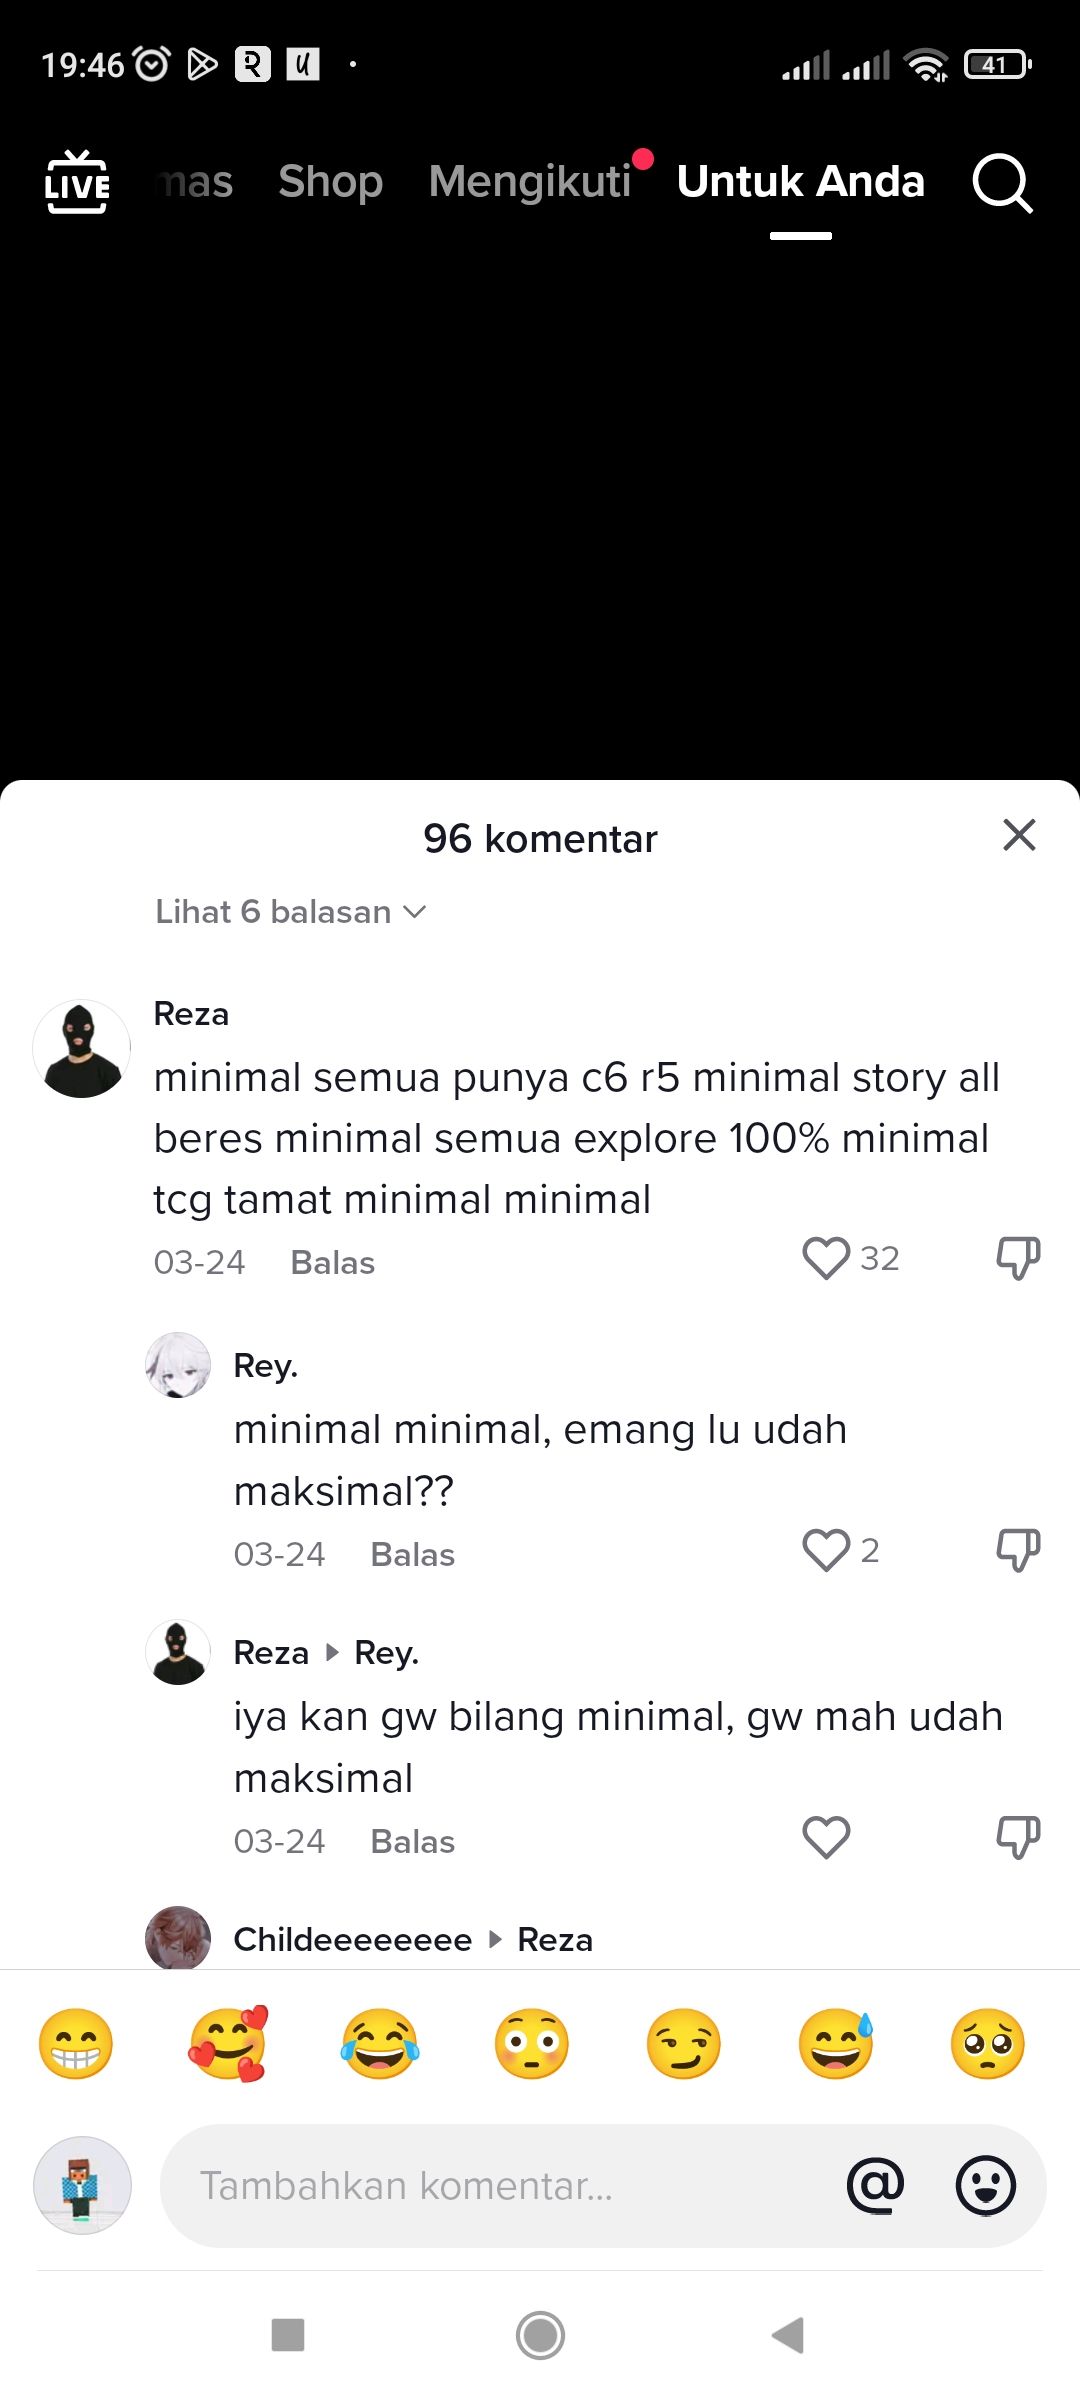Like Reza's minimal comment

coord(826,1258)
